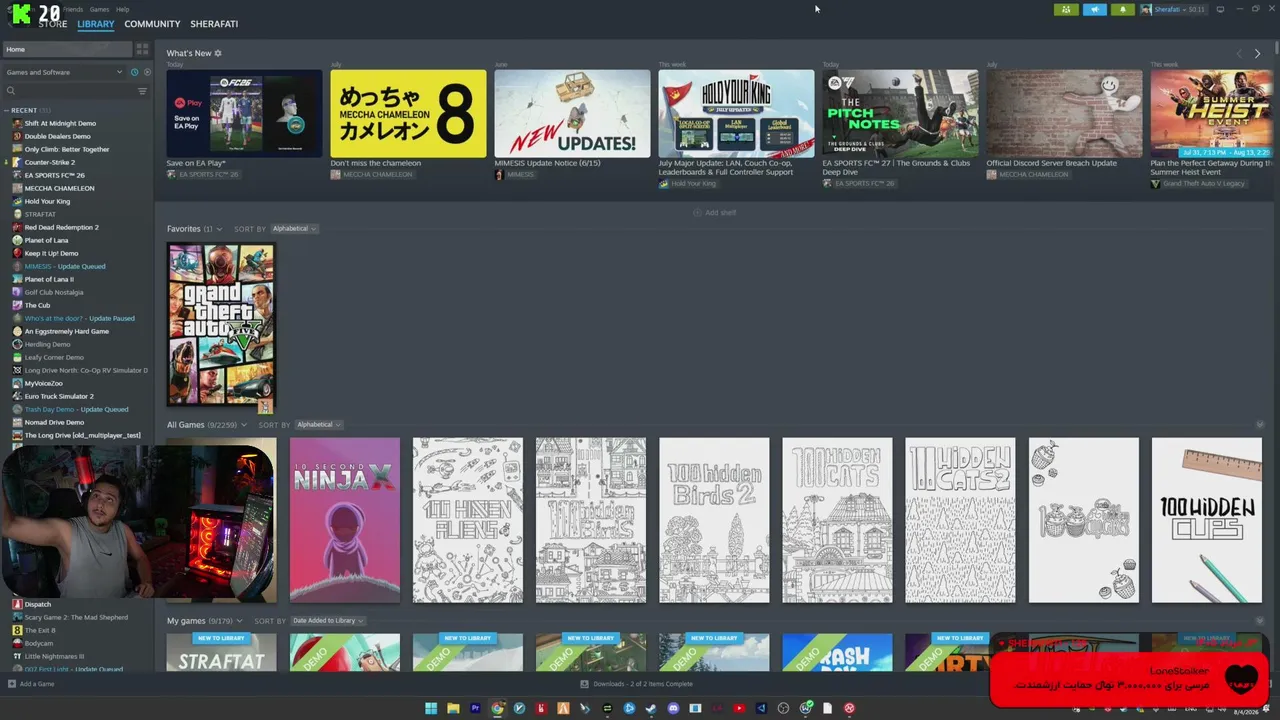Open the Sherafati account dropdown
This screenshot has width=1280, height=720.
point(1173,10)
